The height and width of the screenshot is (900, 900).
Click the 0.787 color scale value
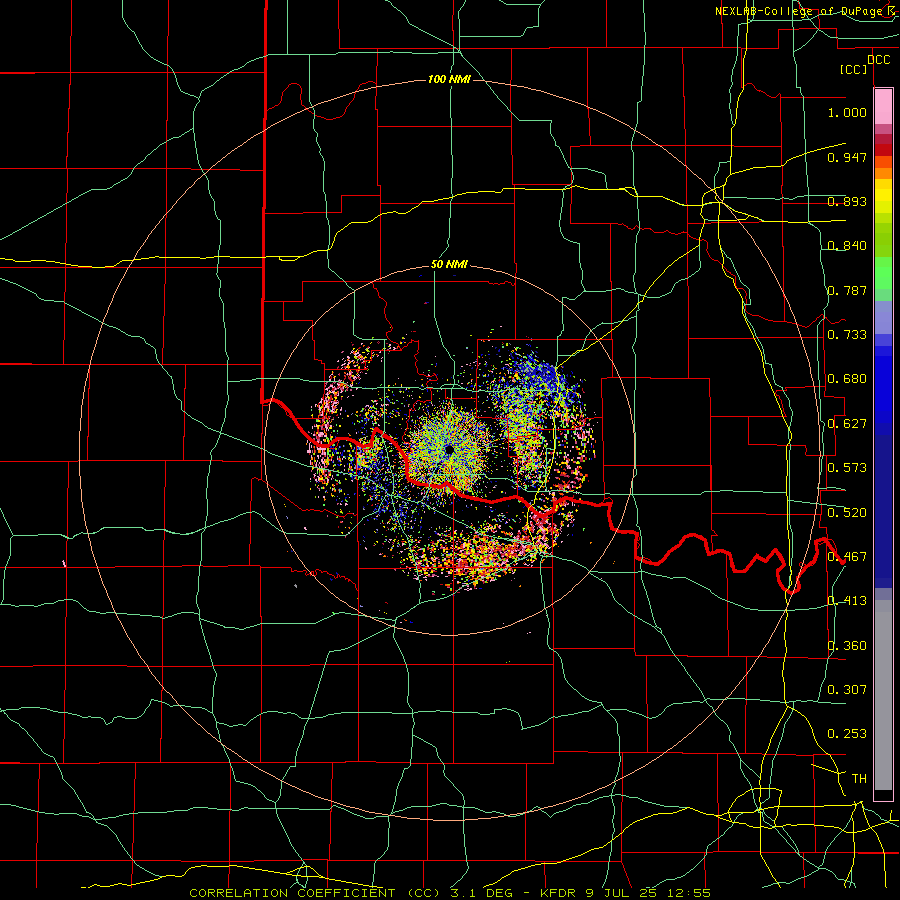pyautogui.click(x=847, y=290)
